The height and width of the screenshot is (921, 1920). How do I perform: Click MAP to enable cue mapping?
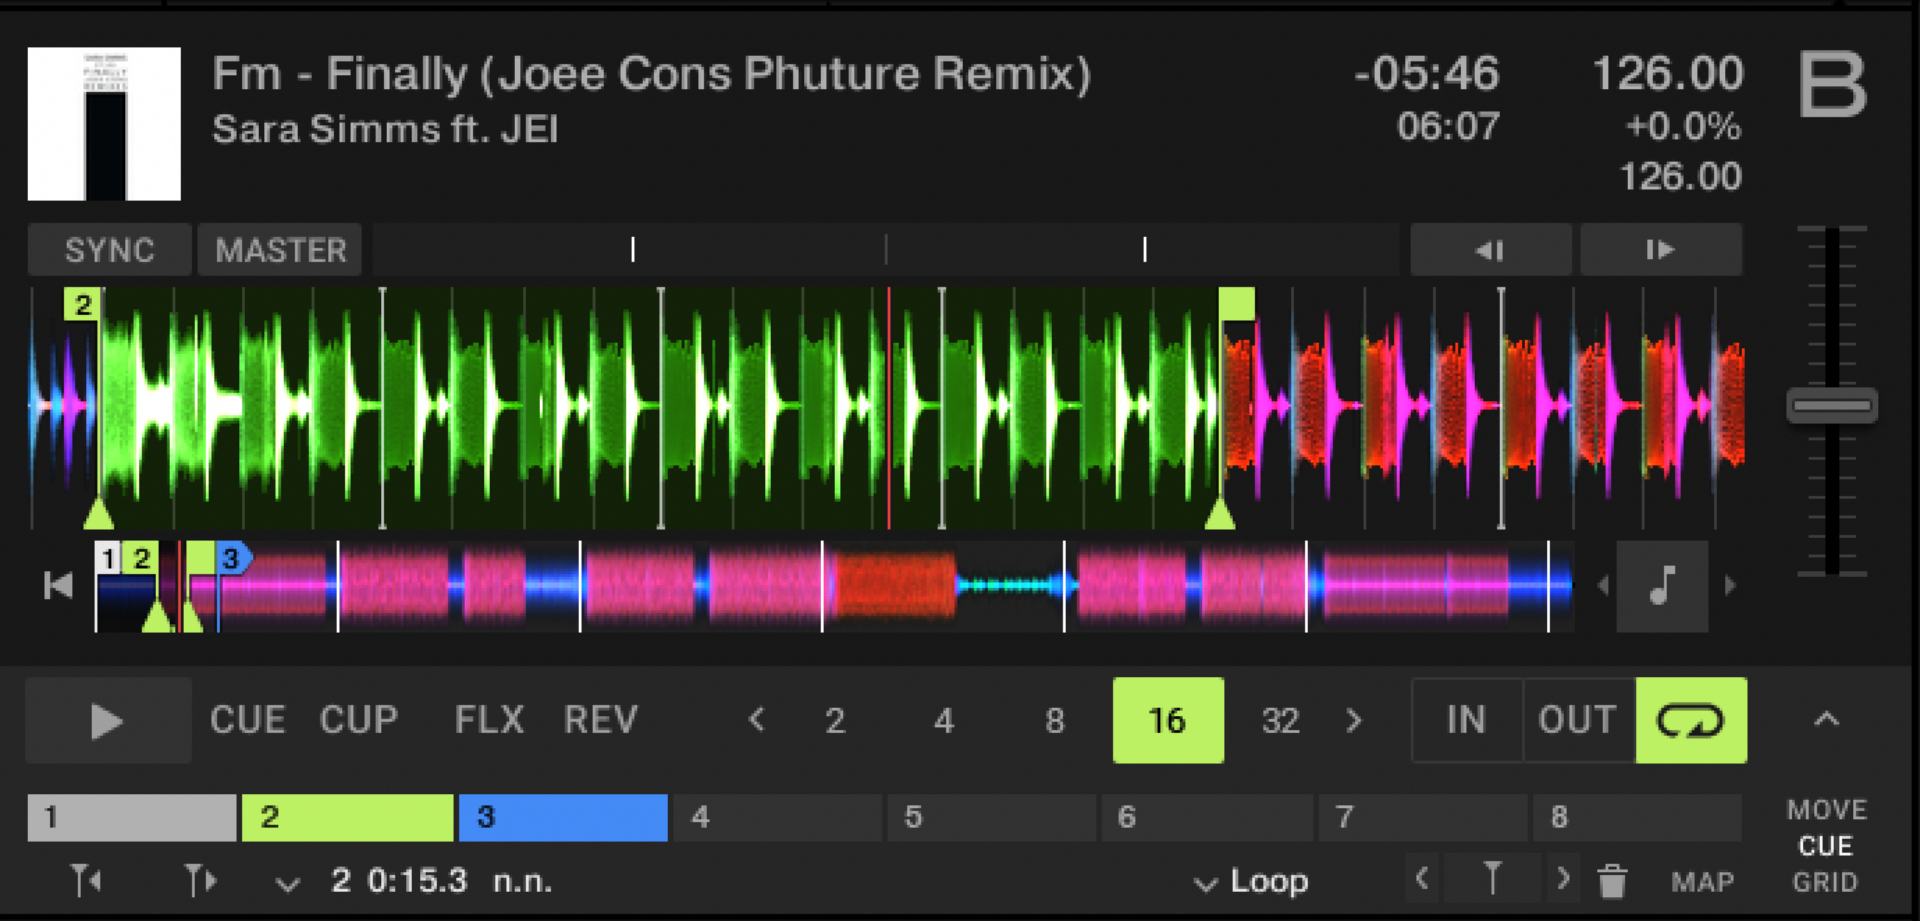[1703, 882]
